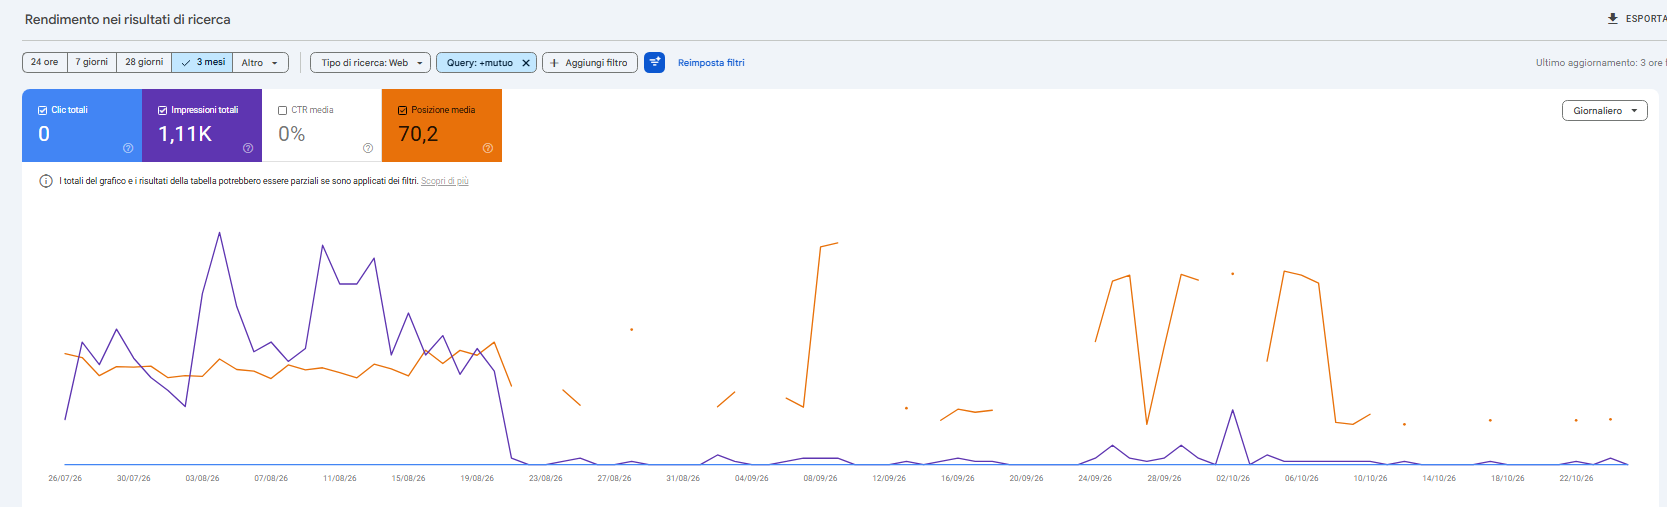Open the Giornaliero granularity dropdown
This screenshot has width=1667, height=507.
pos(1604,111)
